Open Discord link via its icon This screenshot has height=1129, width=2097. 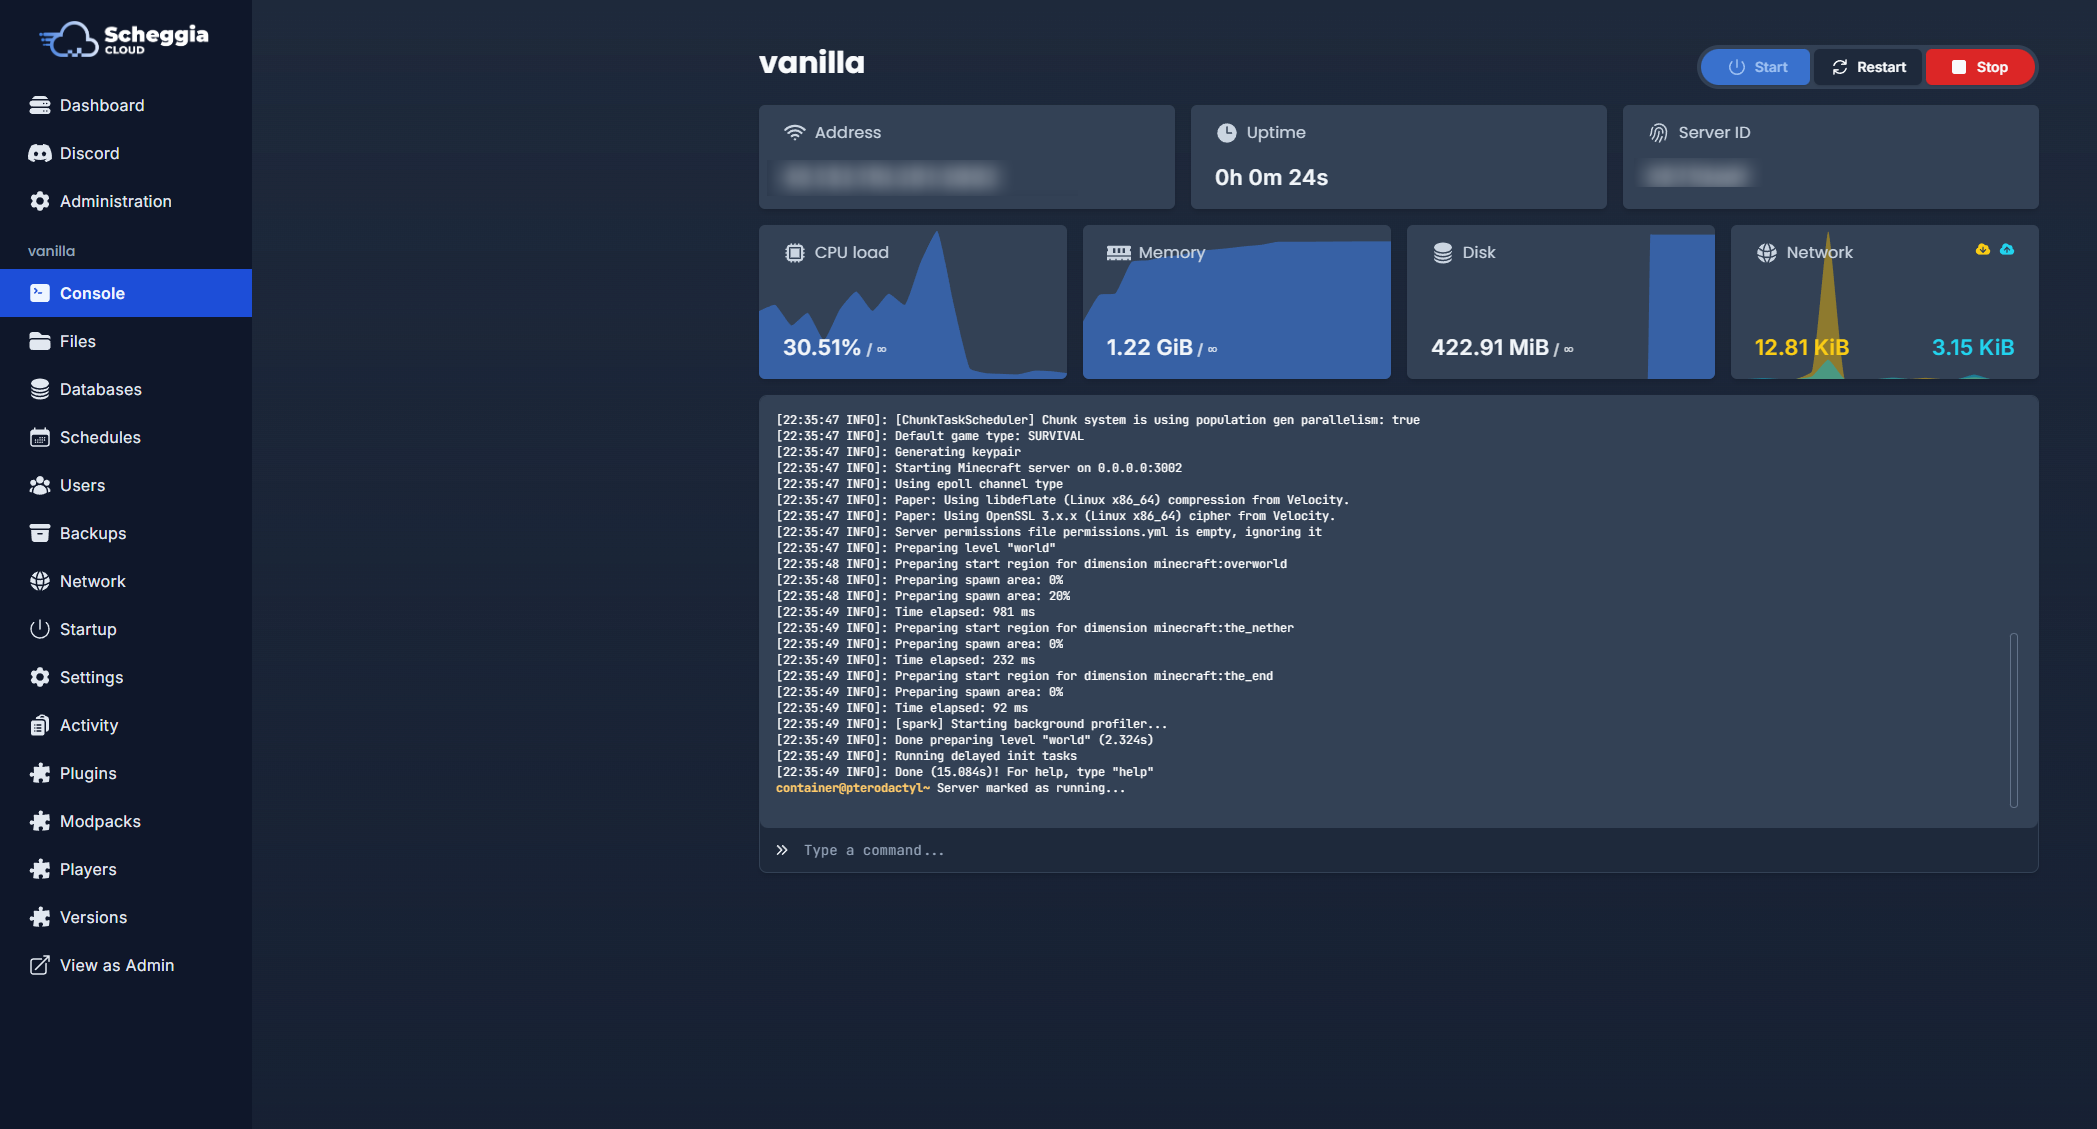pyautogui.click(x=40, y=153)
